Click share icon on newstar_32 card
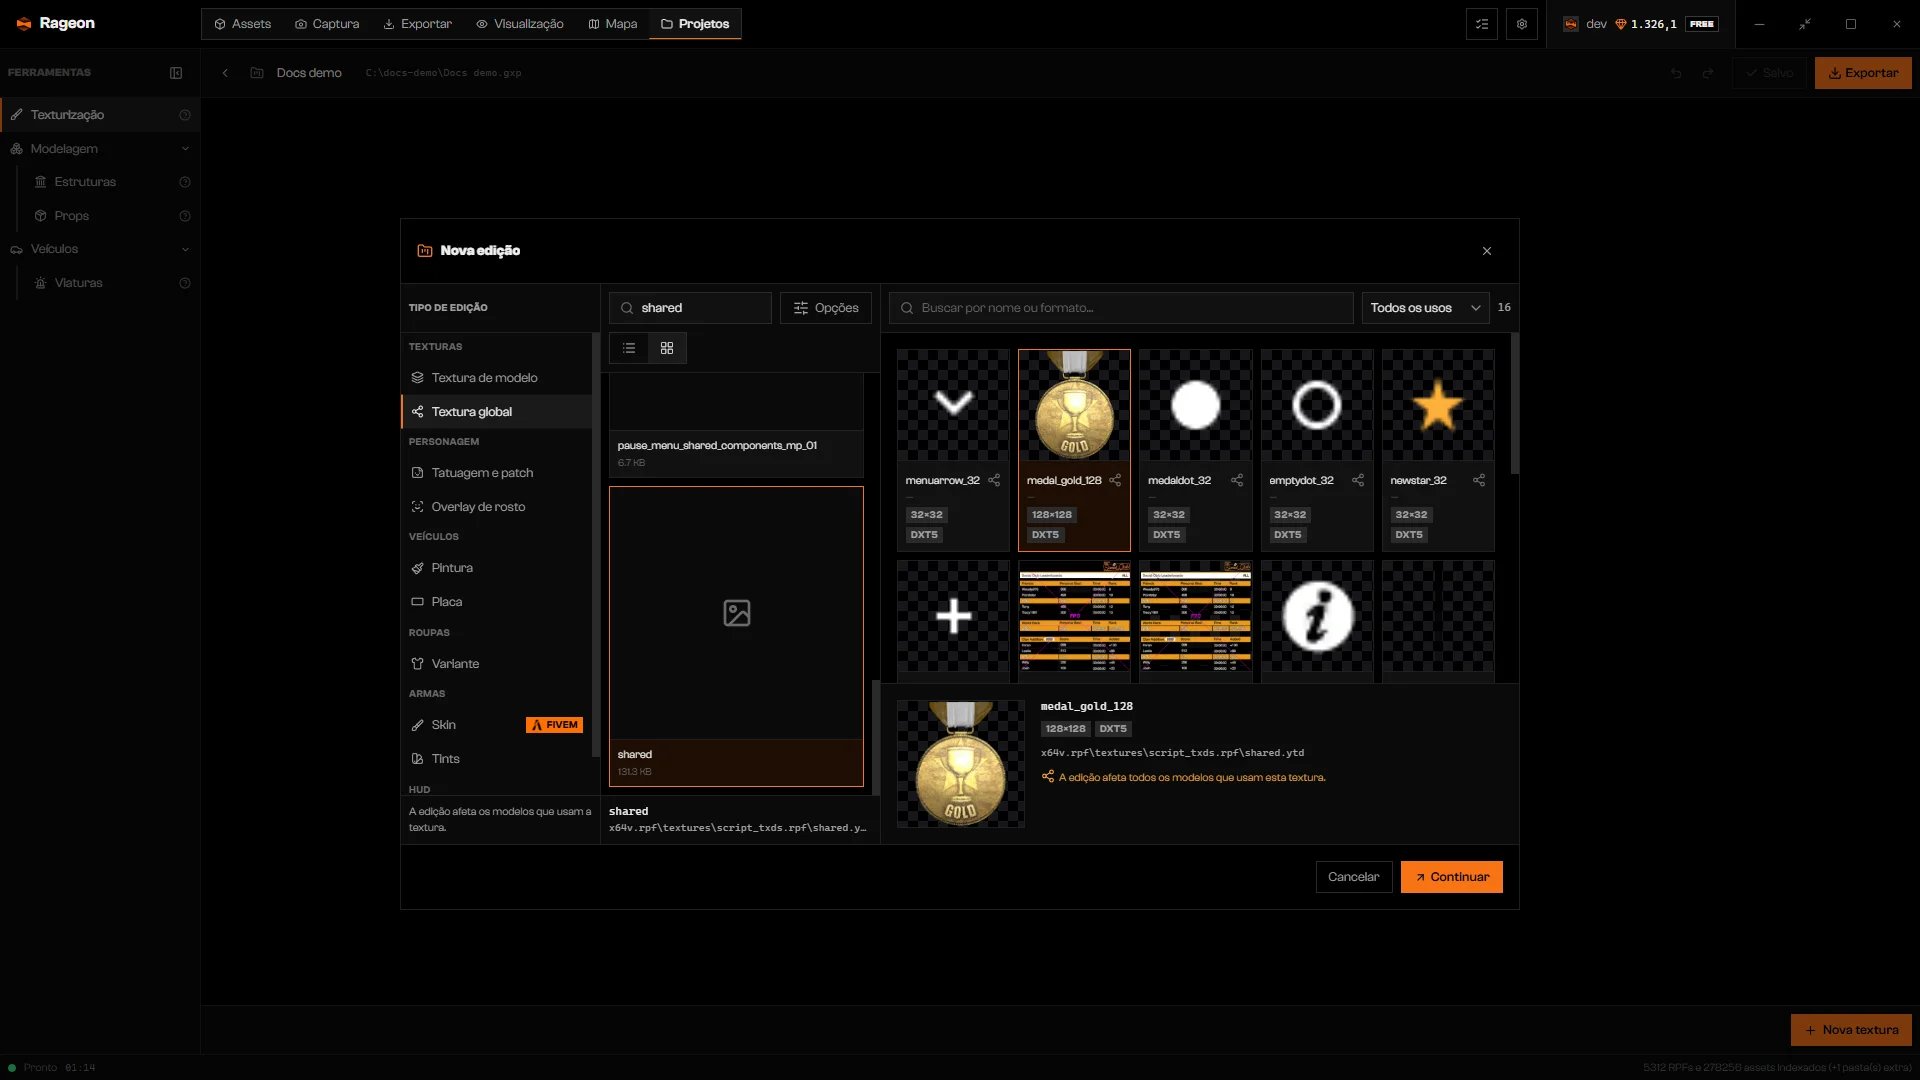Viewport: 1920px width, 1080px height. point(1479,480)
